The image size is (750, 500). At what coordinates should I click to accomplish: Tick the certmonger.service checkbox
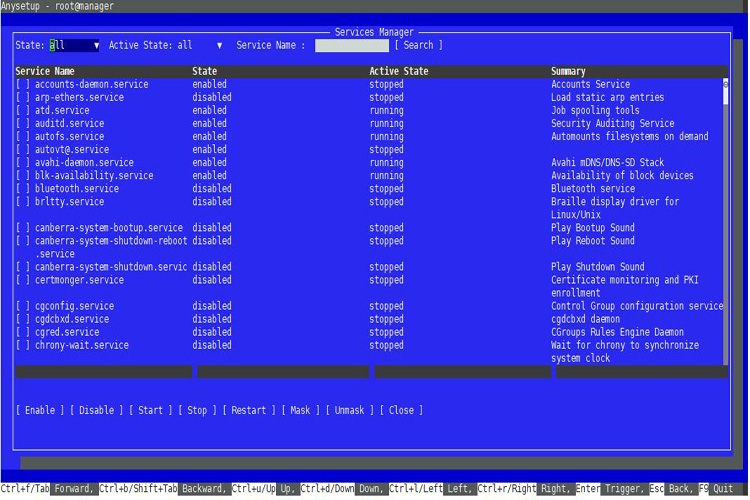pos(22,280)
